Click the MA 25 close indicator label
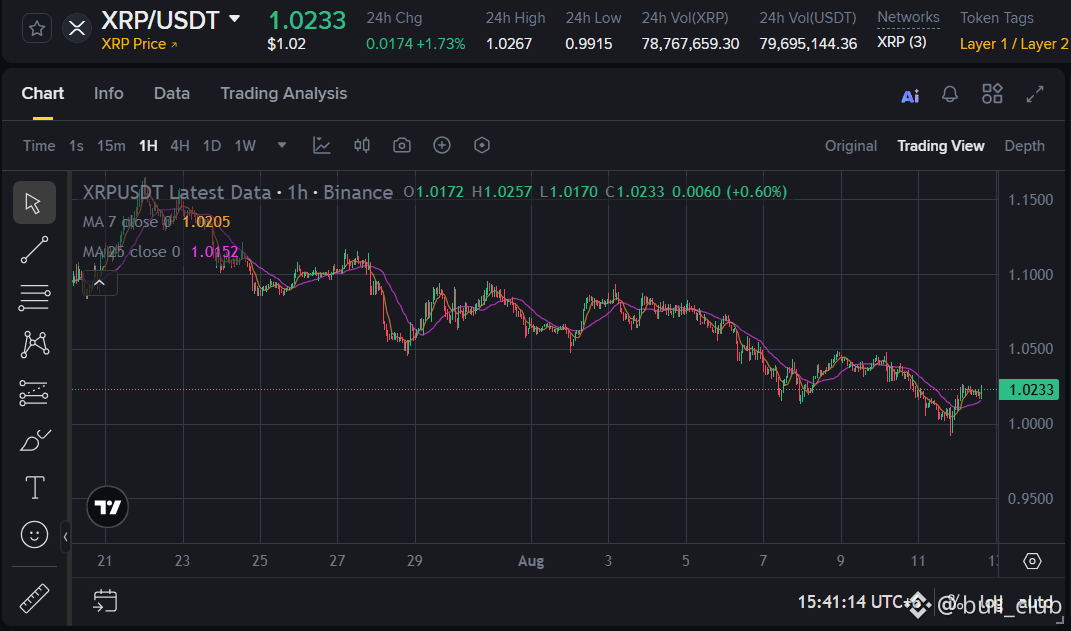Viewport: 1071px width, 631px height. [132, 252]
